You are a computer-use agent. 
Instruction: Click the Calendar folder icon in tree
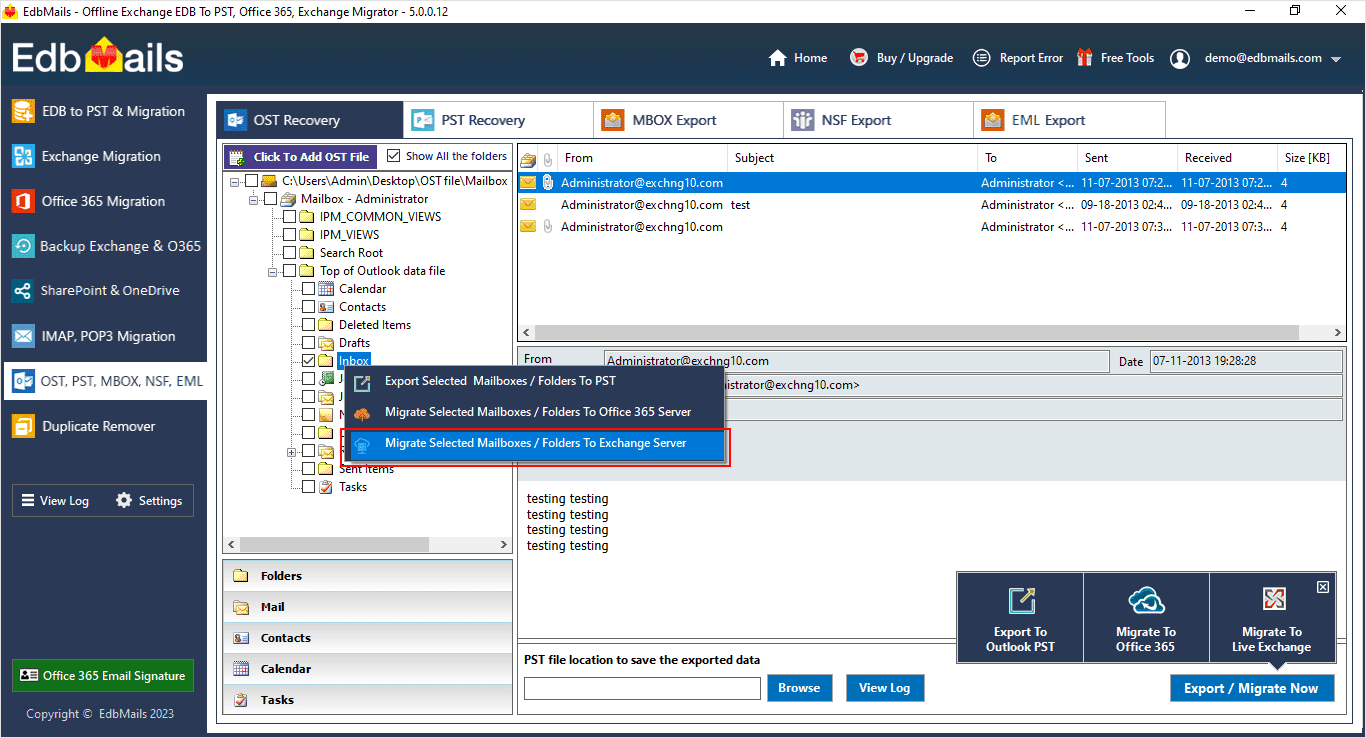pos(325,289)
